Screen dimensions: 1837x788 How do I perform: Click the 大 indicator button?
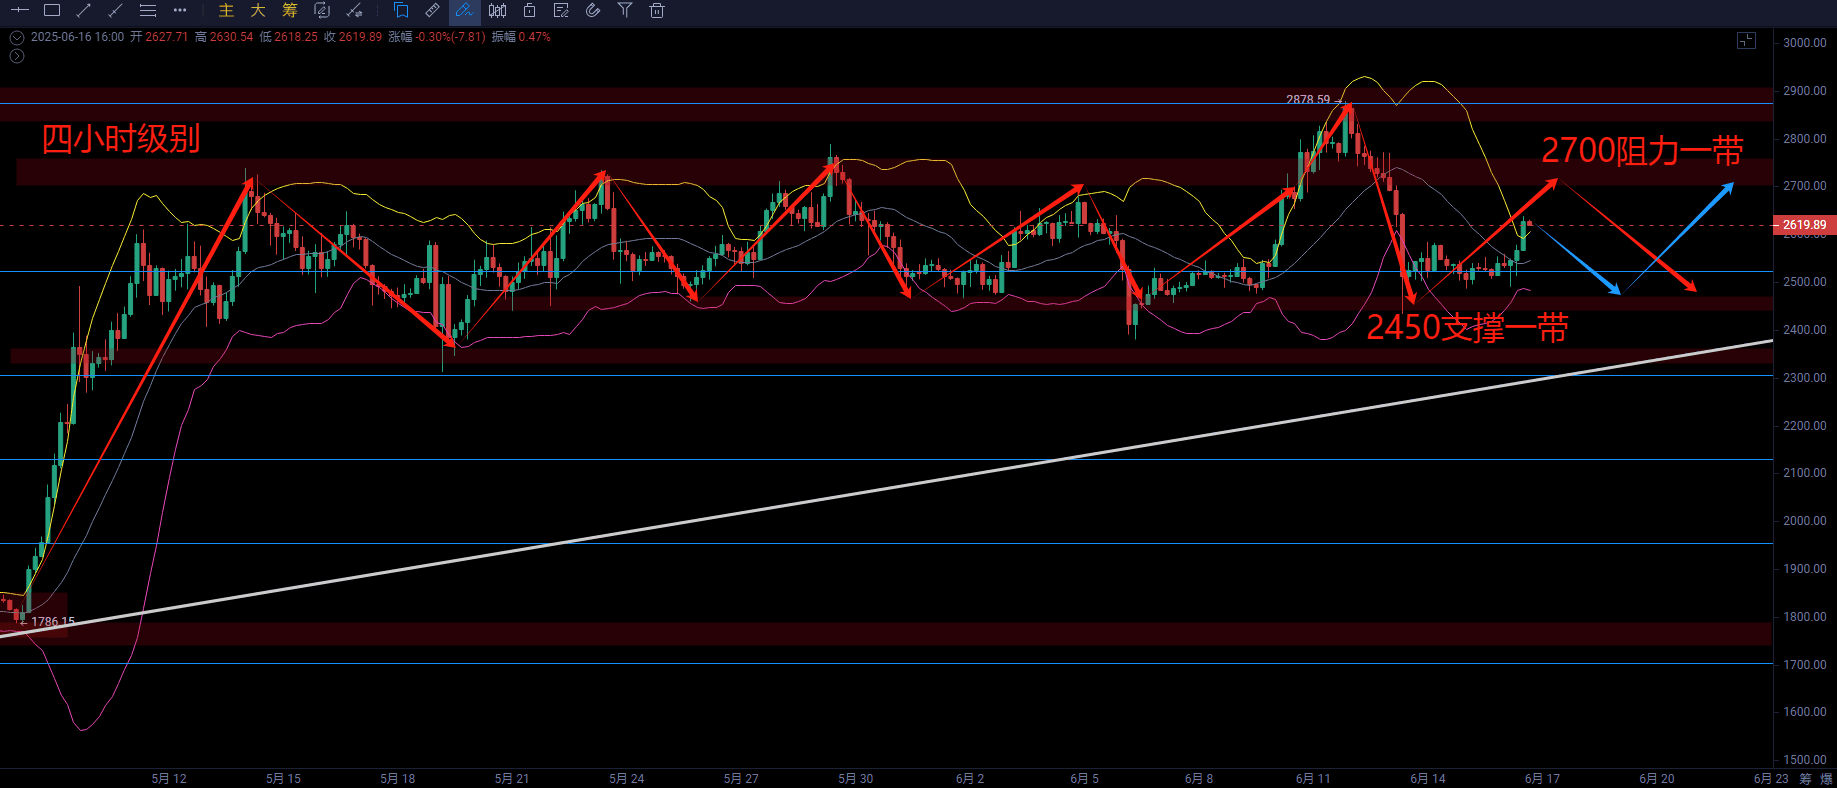pos(258,11)
